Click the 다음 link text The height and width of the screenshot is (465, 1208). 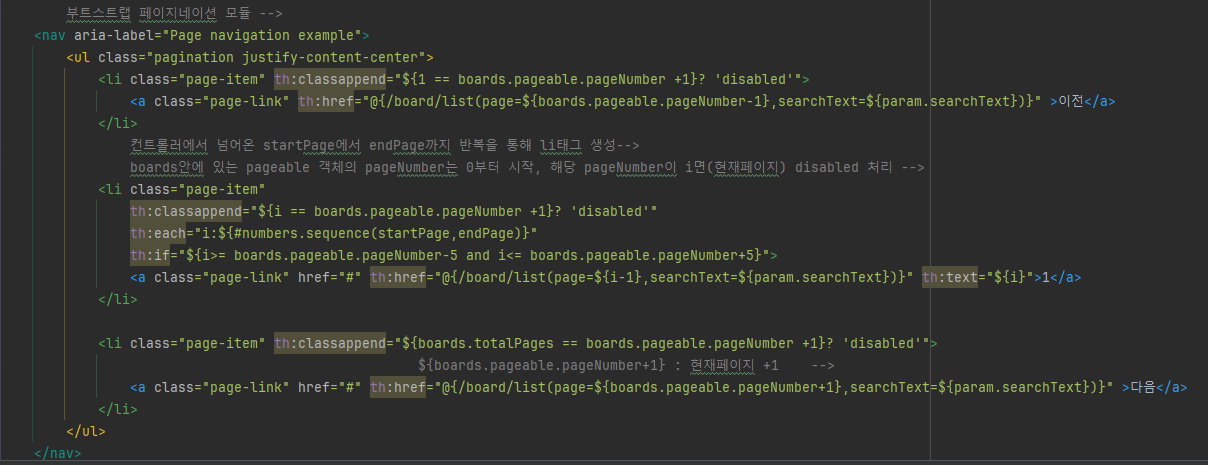pyautogui.click(x=1141, y=387)
